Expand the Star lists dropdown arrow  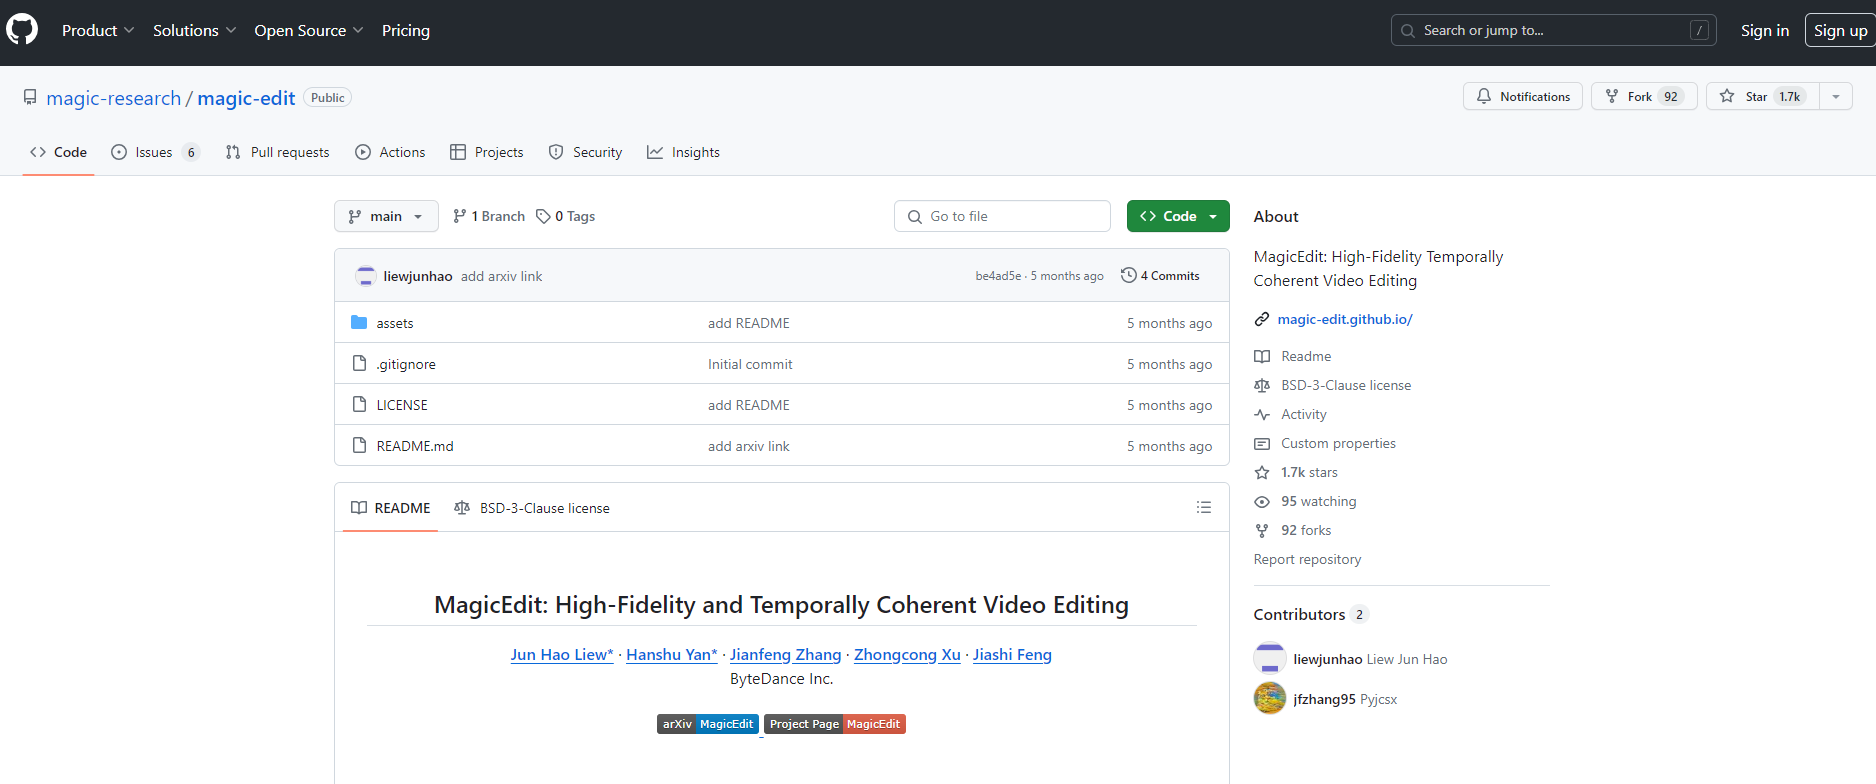pyautogui.click(x=1836, y=96)
